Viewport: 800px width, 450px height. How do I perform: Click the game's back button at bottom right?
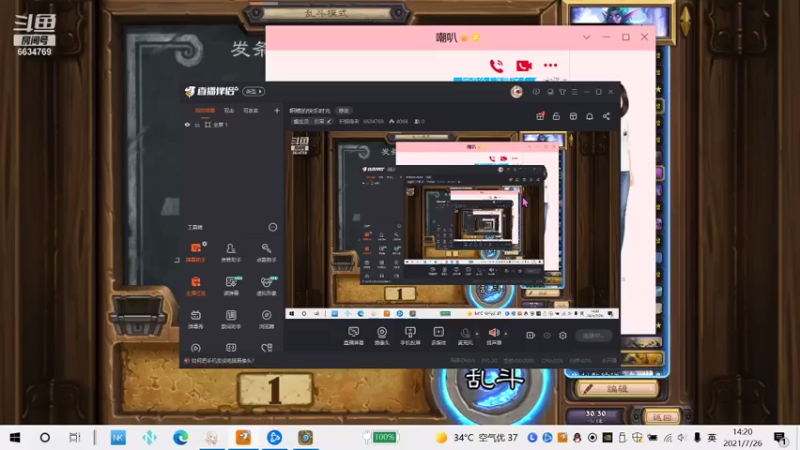[662, 417]
